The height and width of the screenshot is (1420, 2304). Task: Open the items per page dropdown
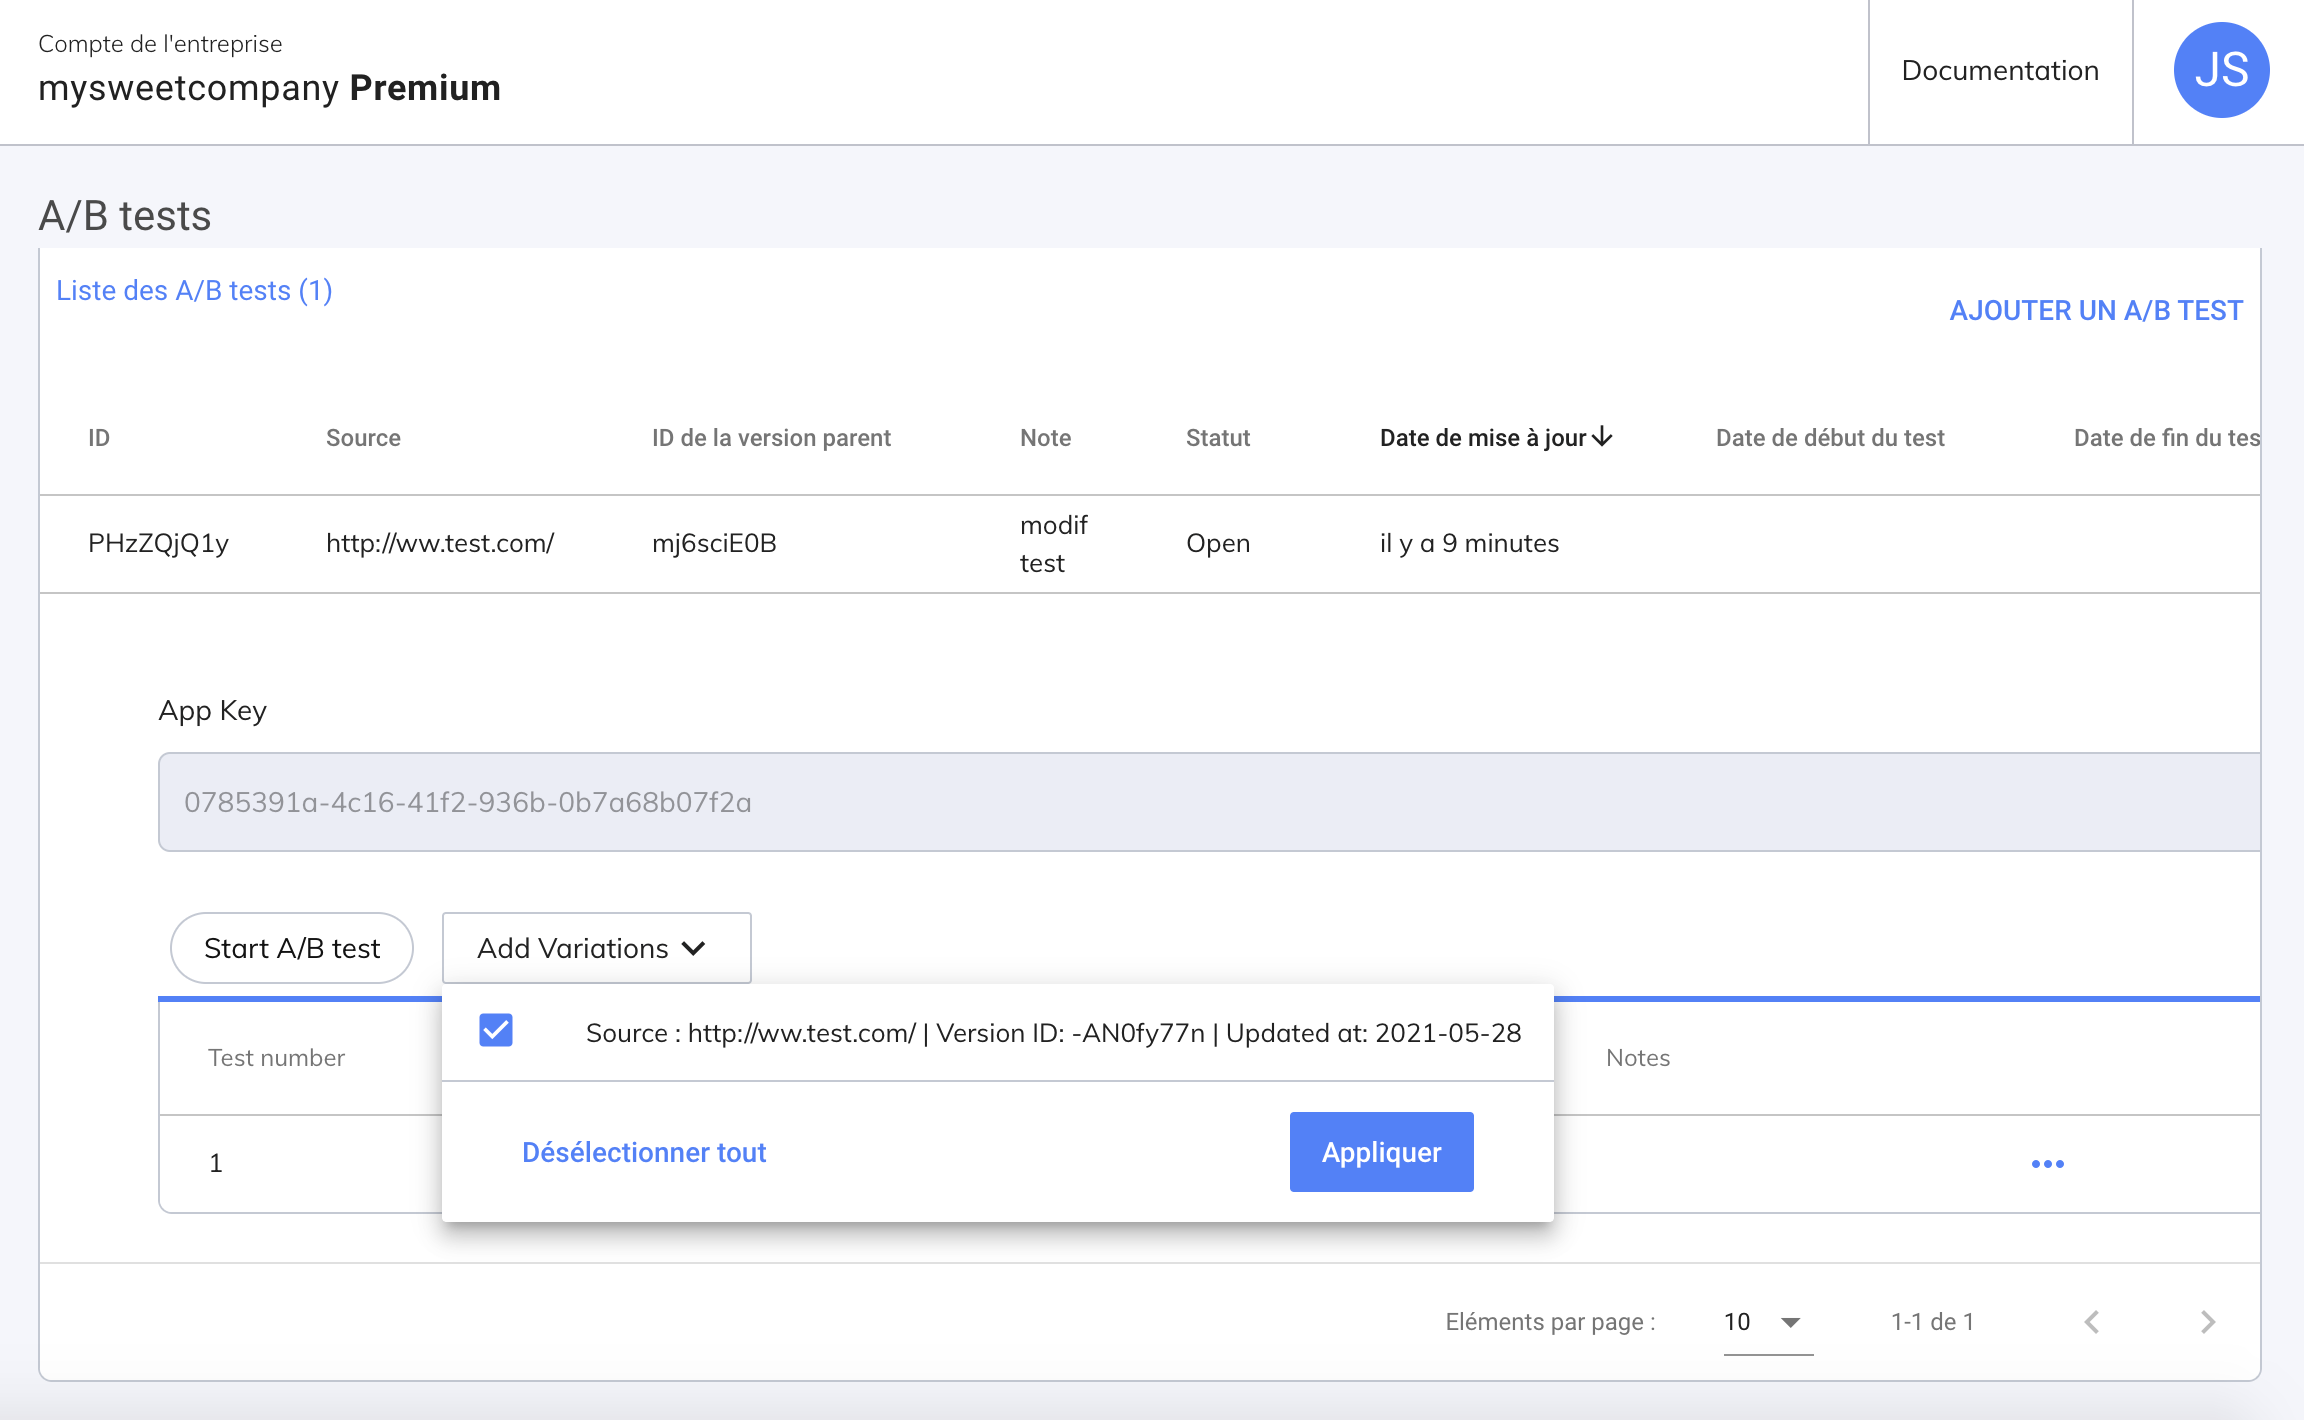pyautogui.click(x=1767, y=1322)
